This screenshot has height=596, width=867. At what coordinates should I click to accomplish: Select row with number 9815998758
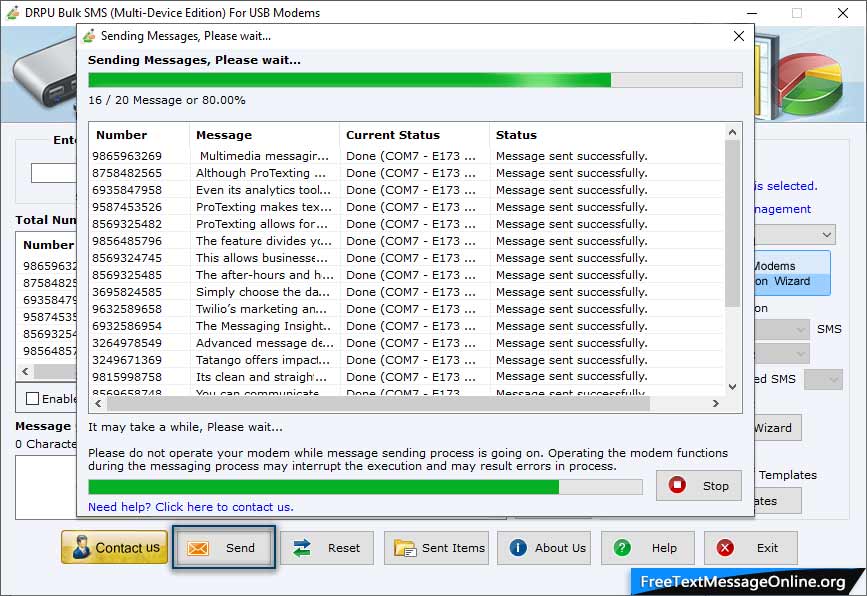[406, 377]
